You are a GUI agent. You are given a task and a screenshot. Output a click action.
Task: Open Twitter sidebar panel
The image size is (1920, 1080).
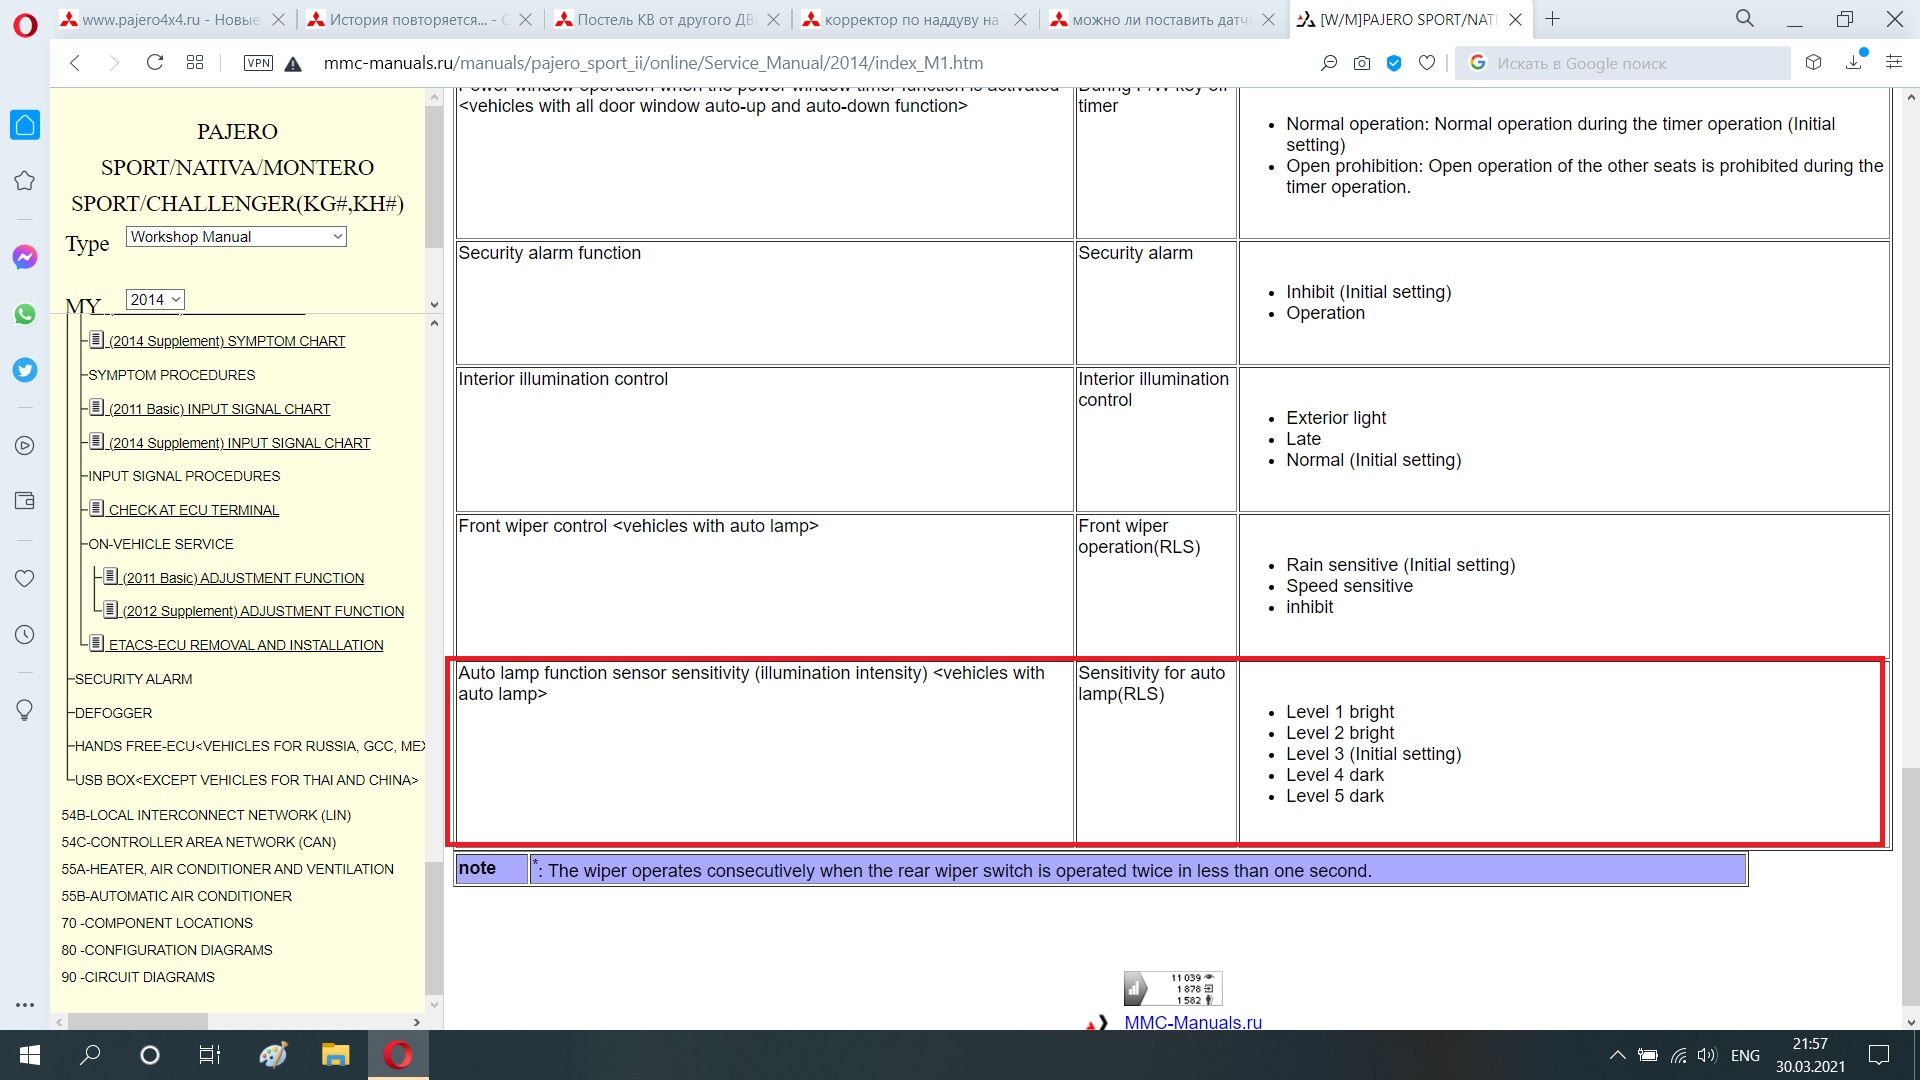[x=25, y=370]
